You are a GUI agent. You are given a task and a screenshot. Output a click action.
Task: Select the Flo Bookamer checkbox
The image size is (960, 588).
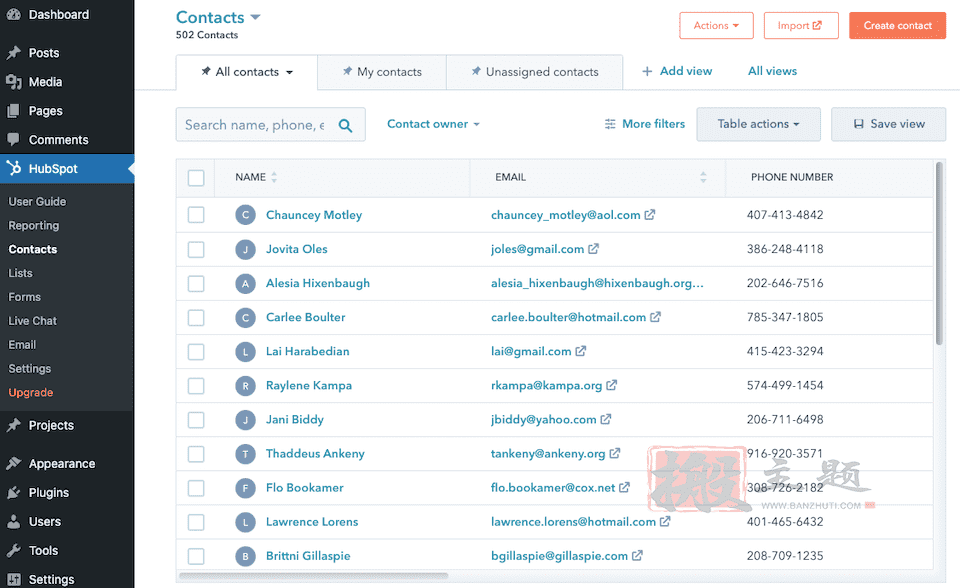(196, 488)
